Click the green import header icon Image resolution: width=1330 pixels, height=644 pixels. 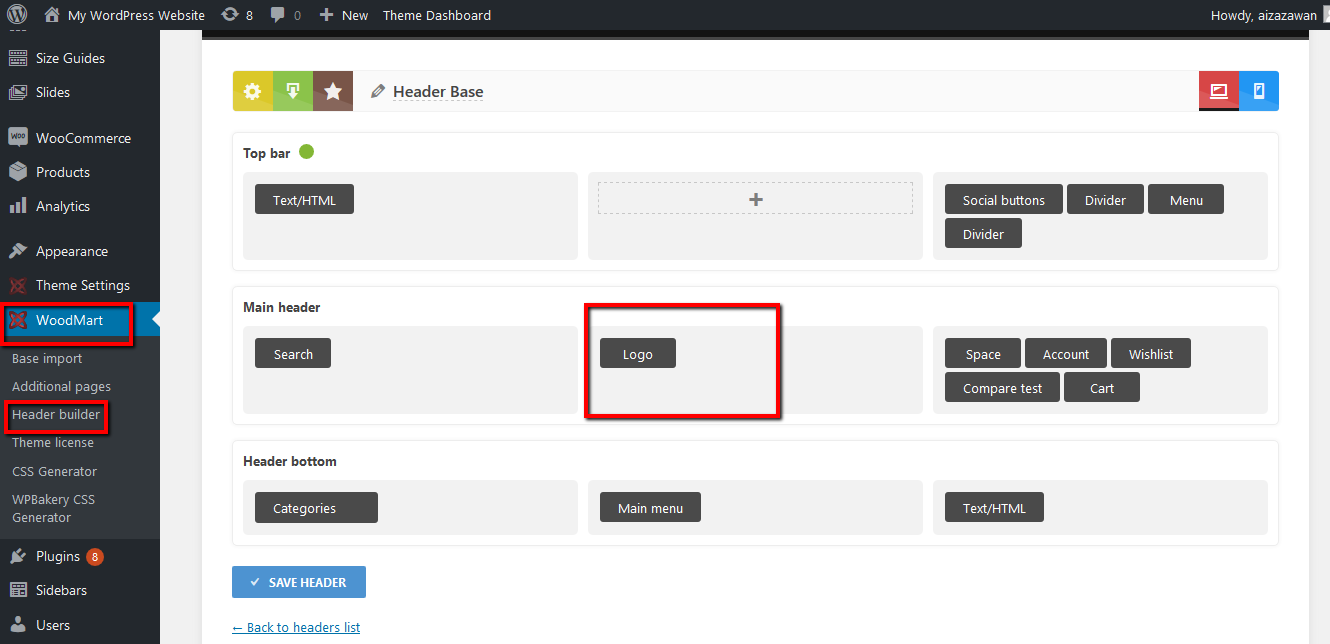pyautogui.click(x=293, y=91)
